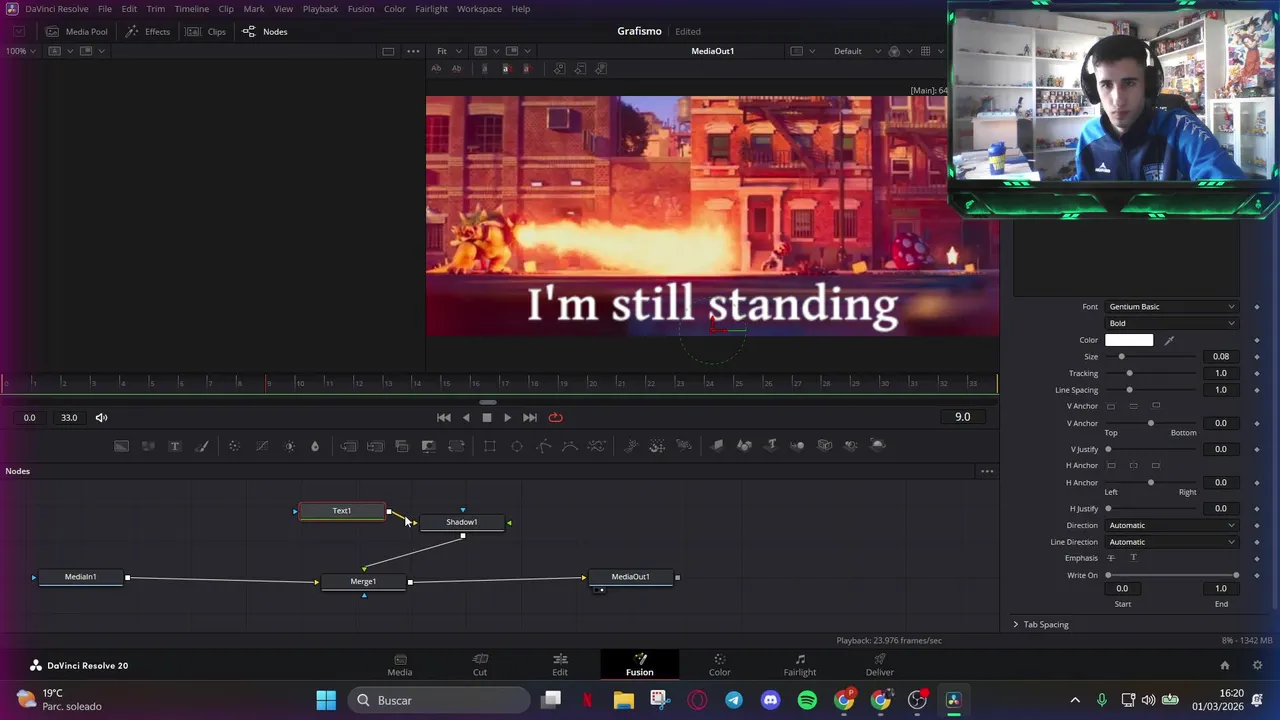Open Spotify from the taskbar
The width and height of the screenshot is (1280, 720).
807,700
